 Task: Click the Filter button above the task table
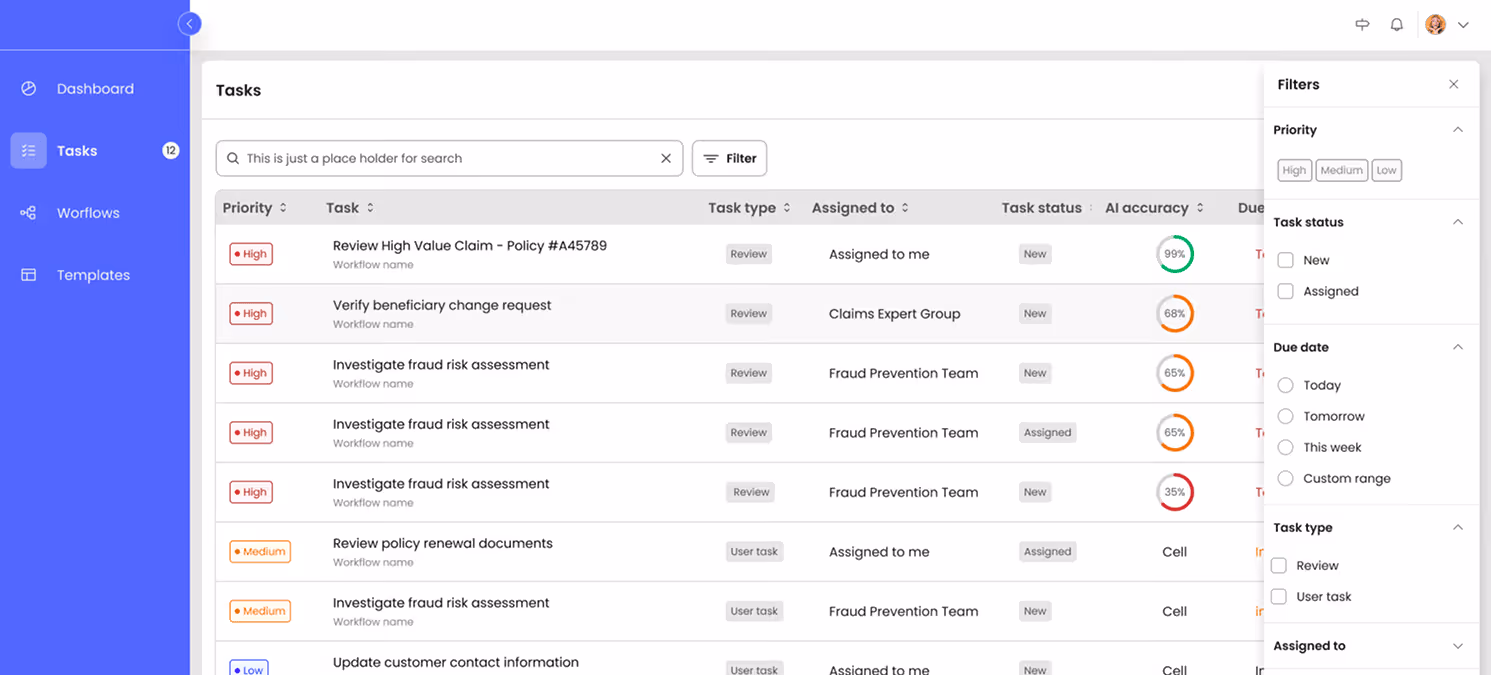pos(729,158)
